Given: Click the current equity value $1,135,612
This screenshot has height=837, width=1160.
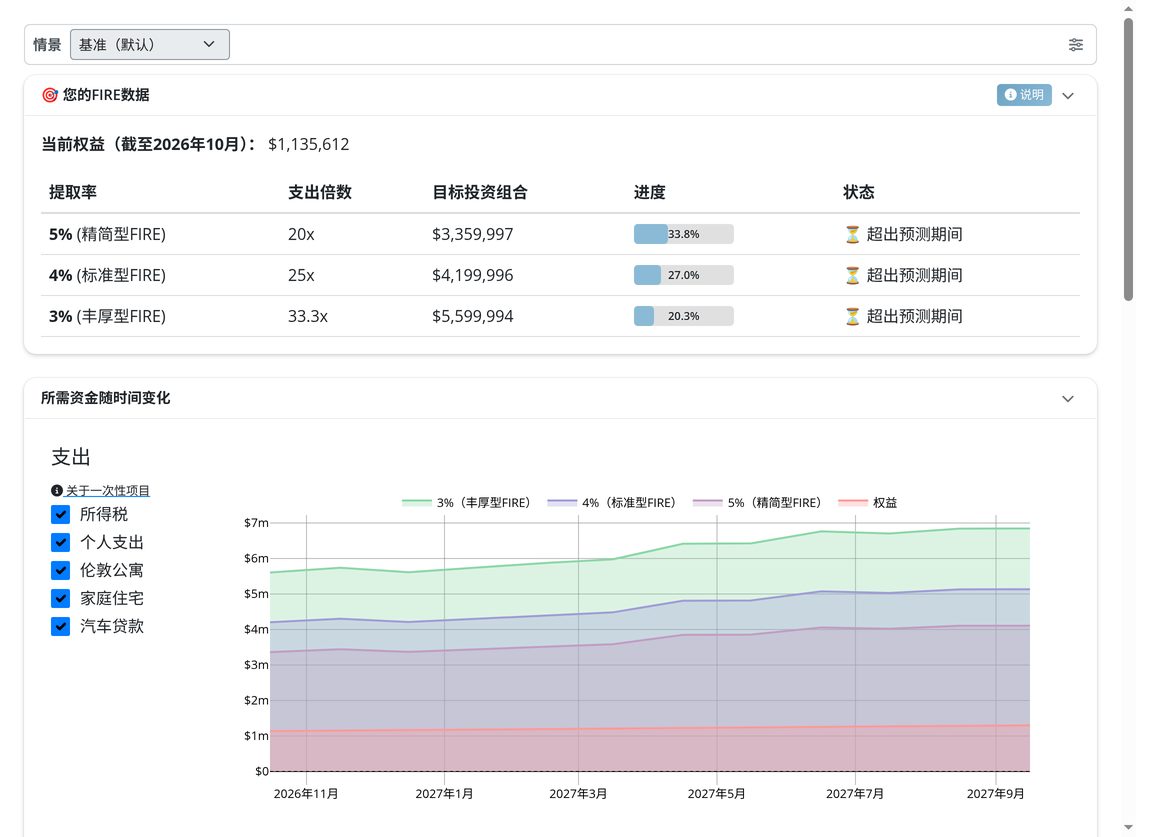Looking at the screenshot, I should 308,144.
